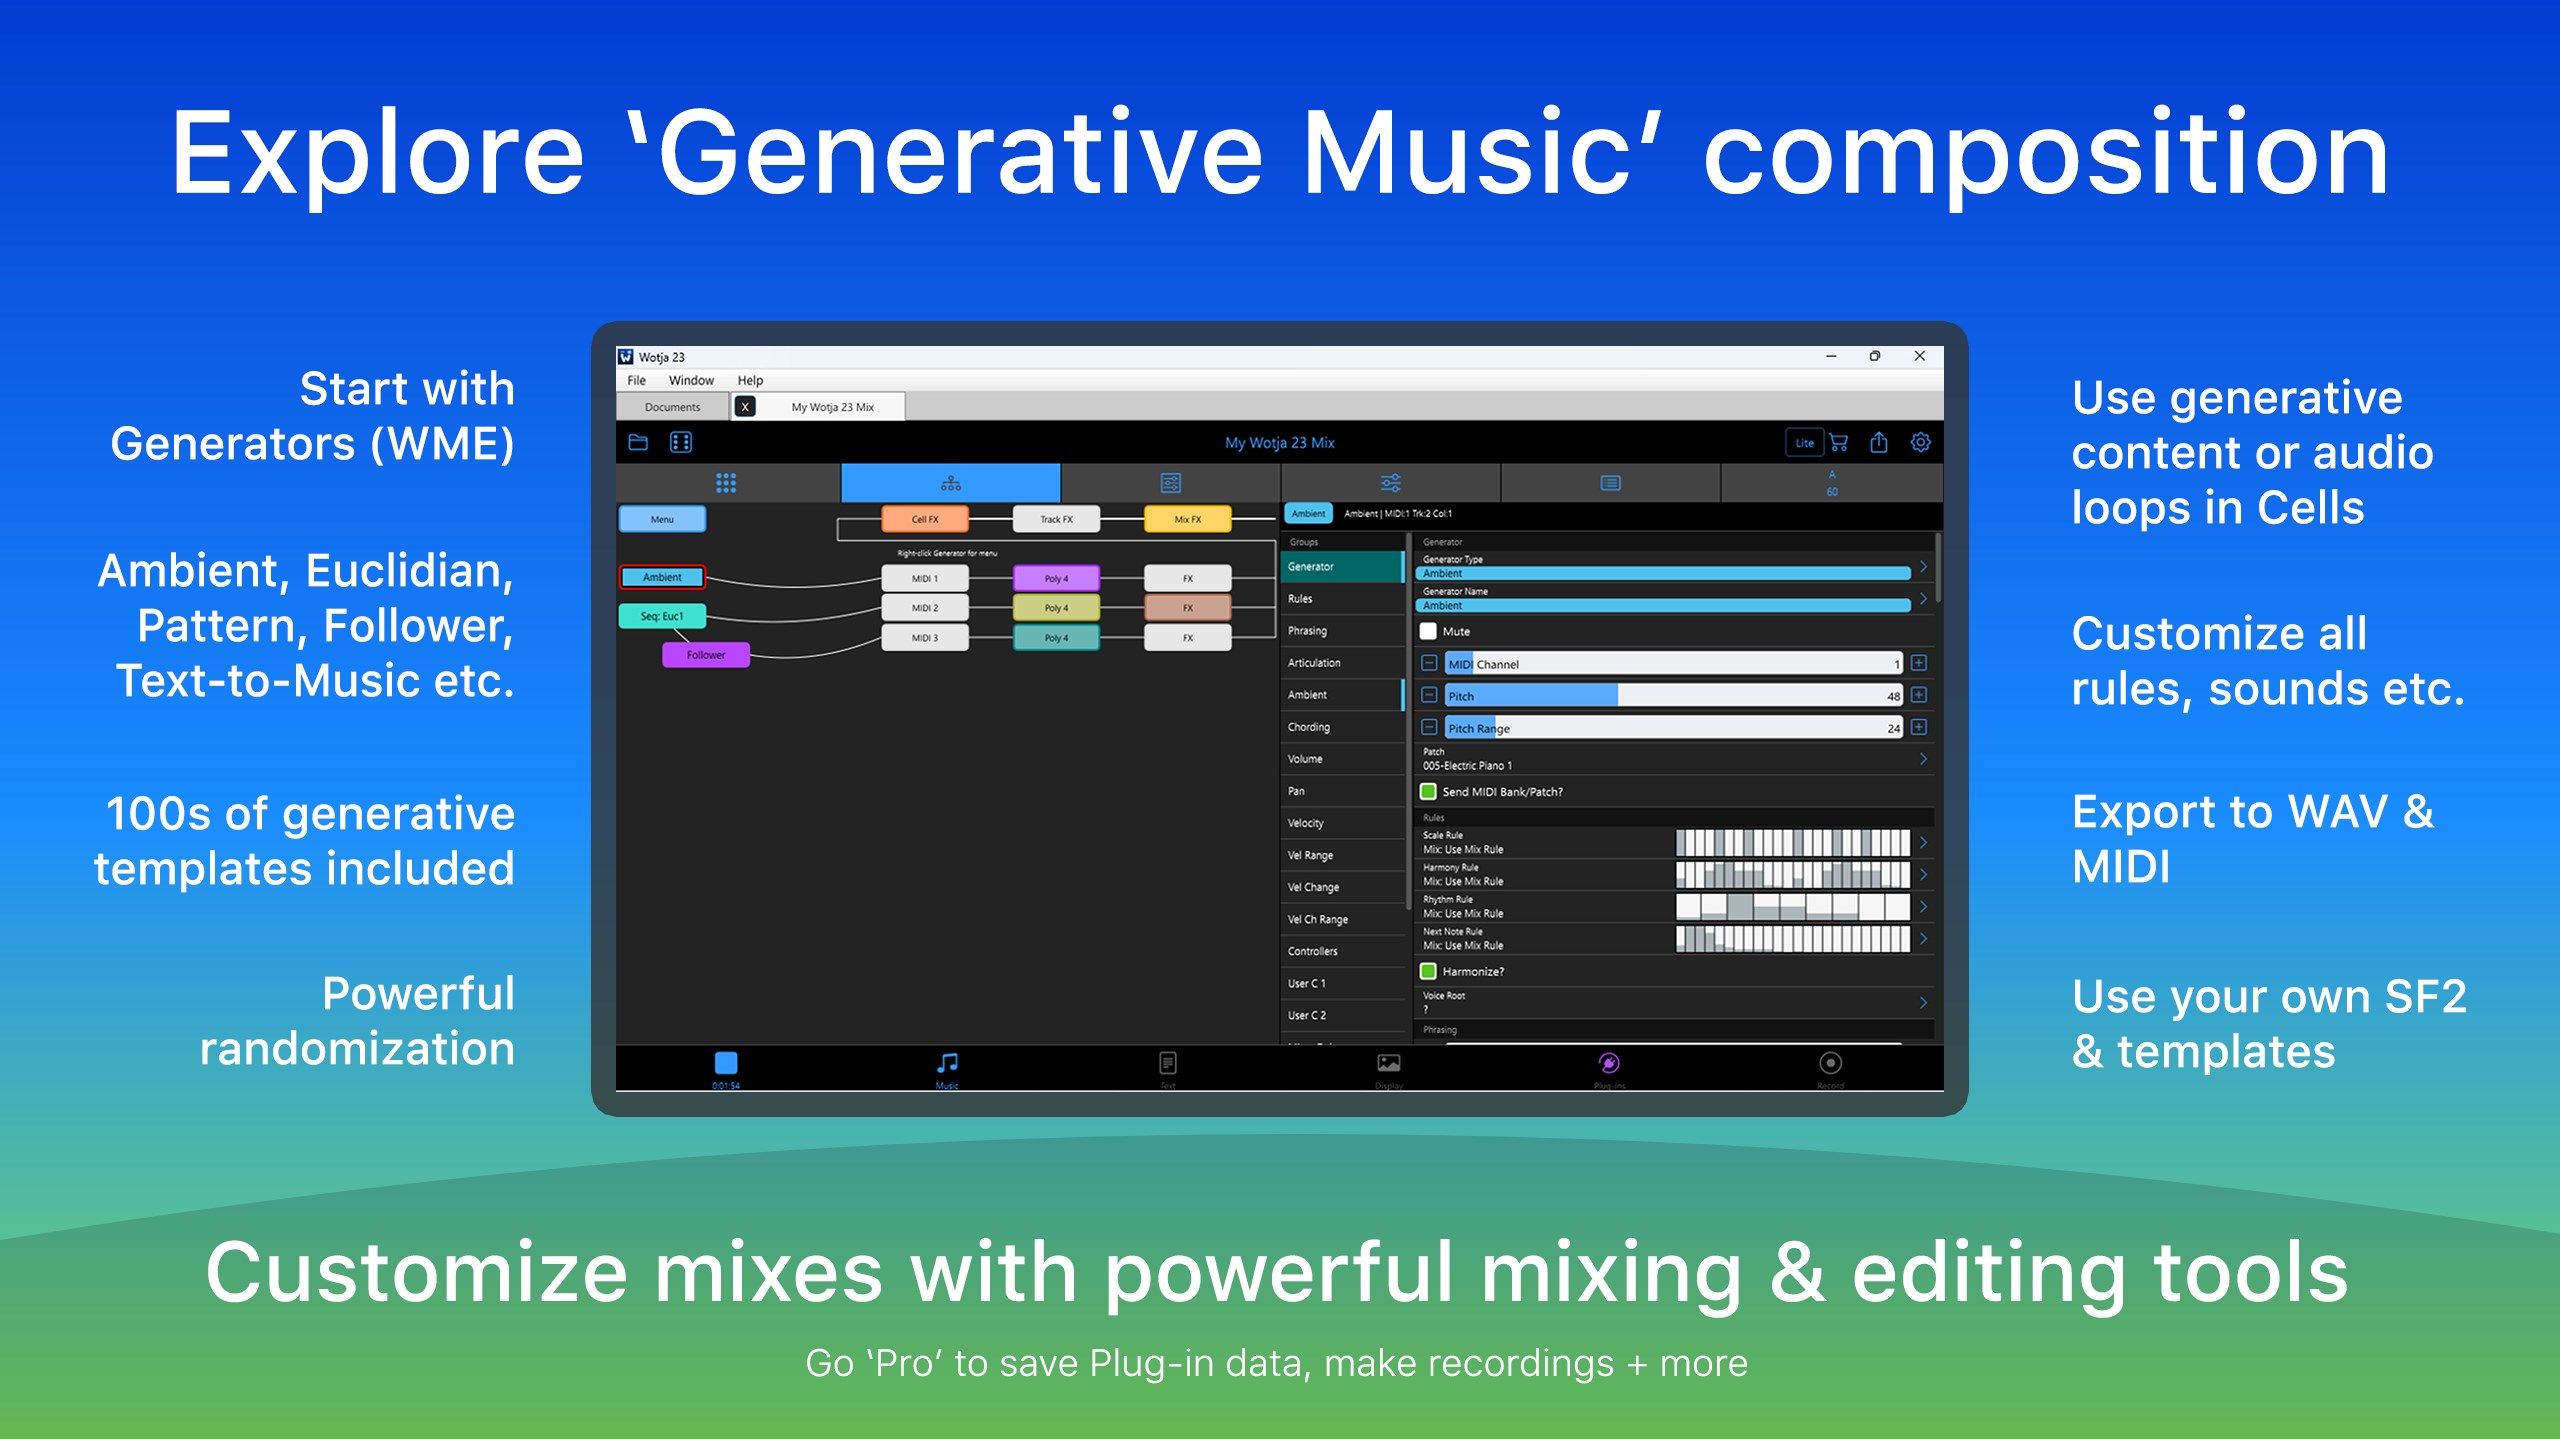Click the Record button icon
Viewport: 2560px width, 1439px height.
tap(1830, 1062)
